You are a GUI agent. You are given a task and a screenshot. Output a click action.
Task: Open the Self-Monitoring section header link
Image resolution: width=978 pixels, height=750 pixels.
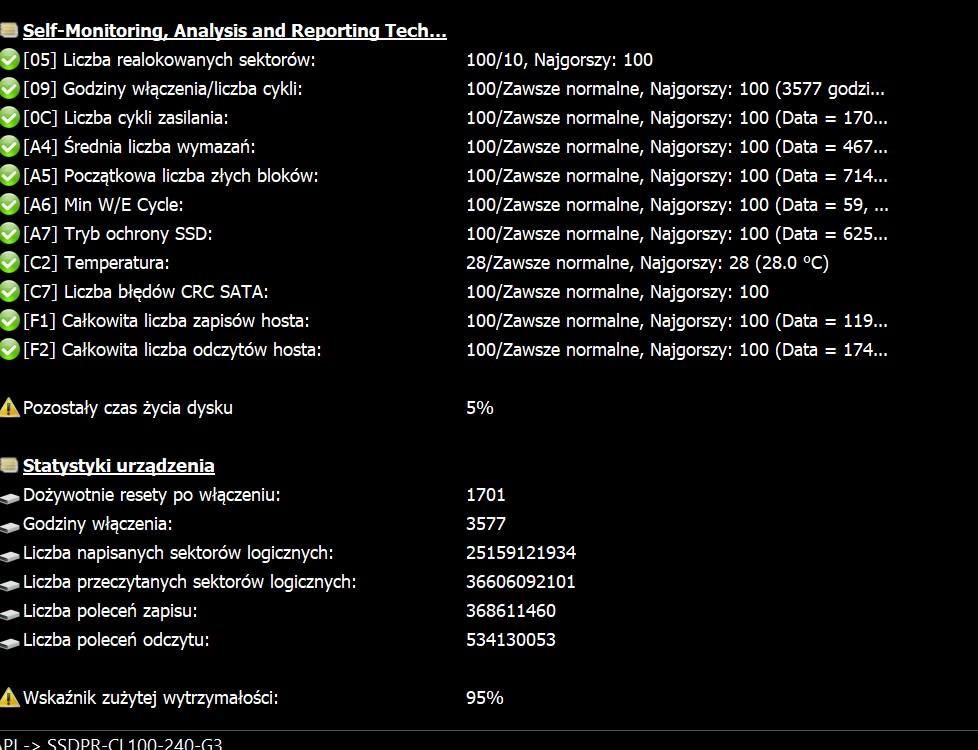(x=234, y=30)
